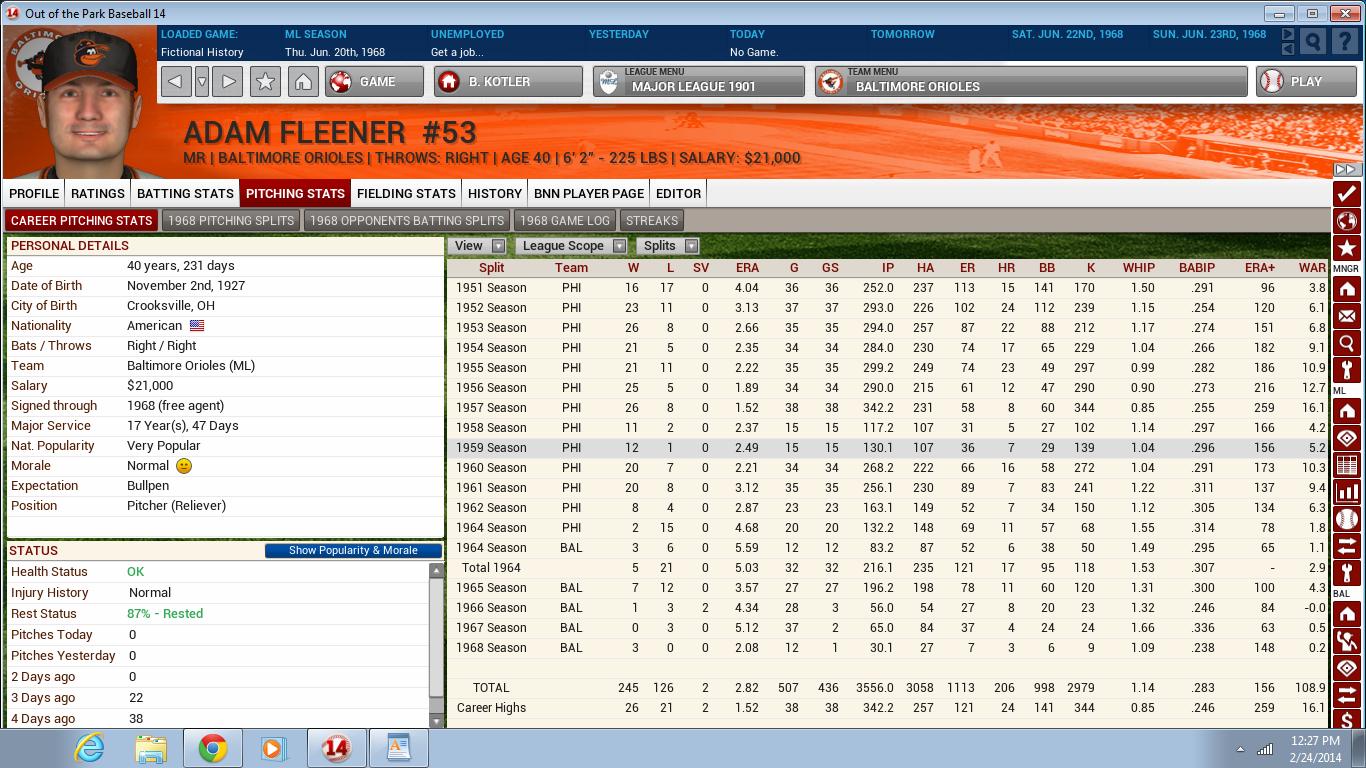Image resolution: width=1366 pixels, height=768 pixels.
Task: Open the search magnifier icon in top bar
Action: [x=1313, y=41]
